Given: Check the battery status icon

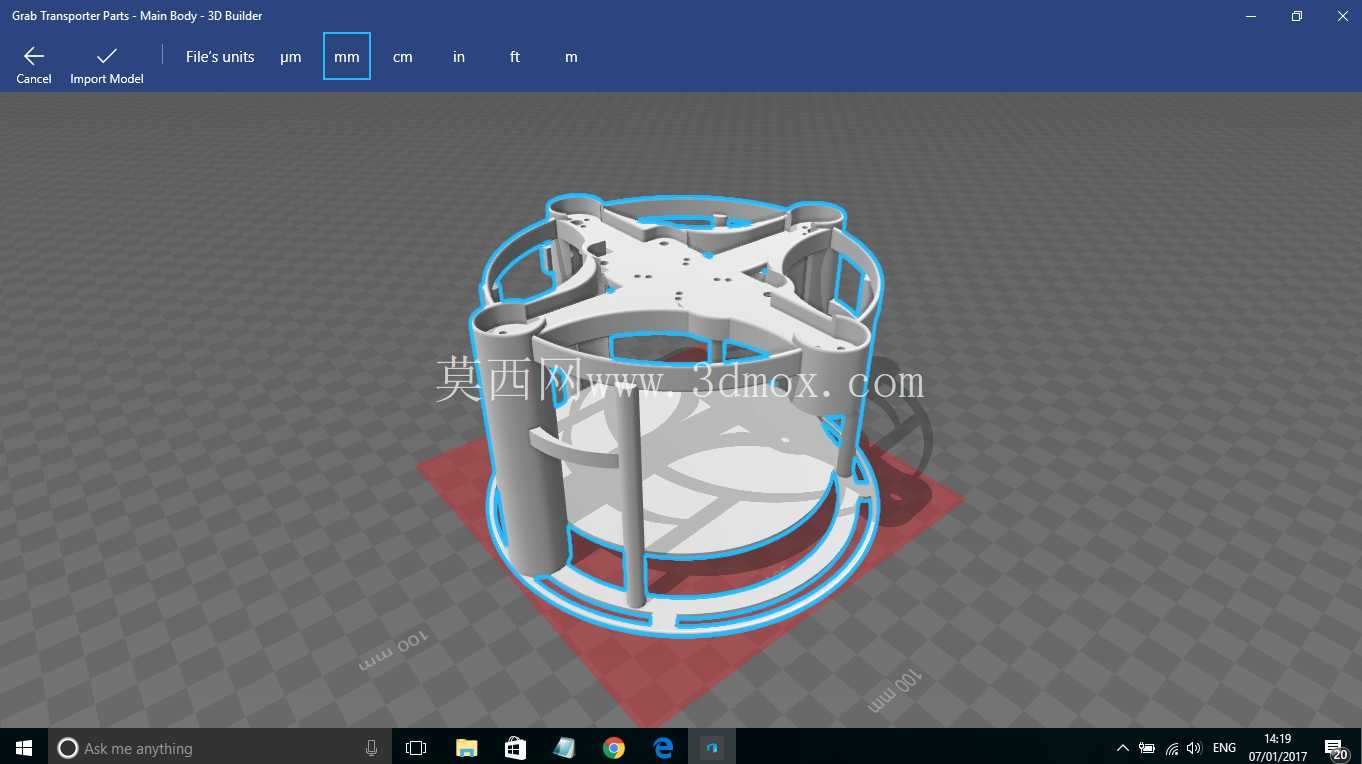Looking at the screenshot, I should click(1147, 748).
